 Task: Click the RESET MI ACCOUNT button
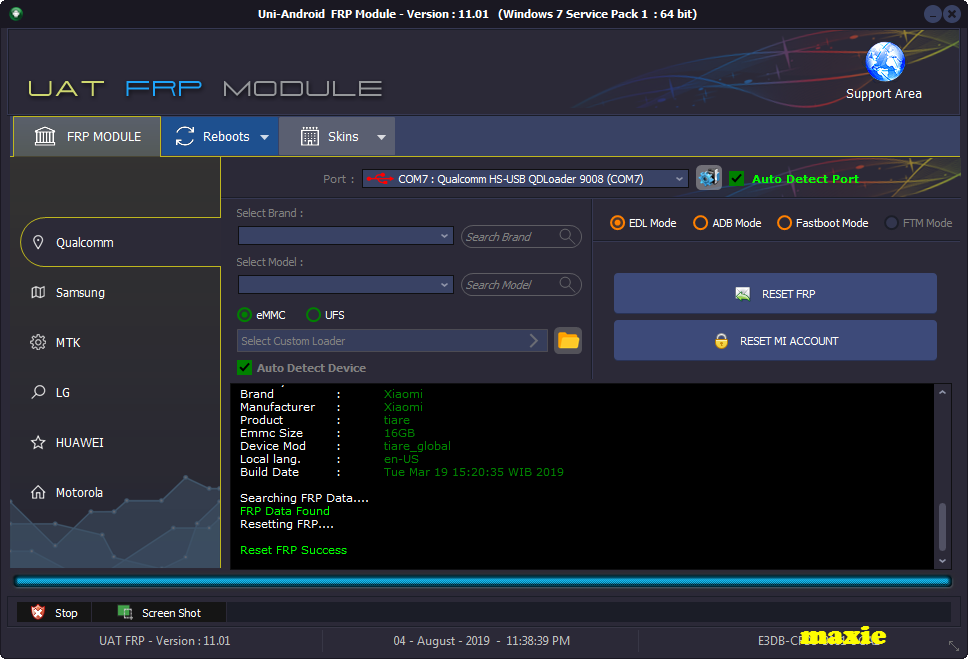coord(775,340)
